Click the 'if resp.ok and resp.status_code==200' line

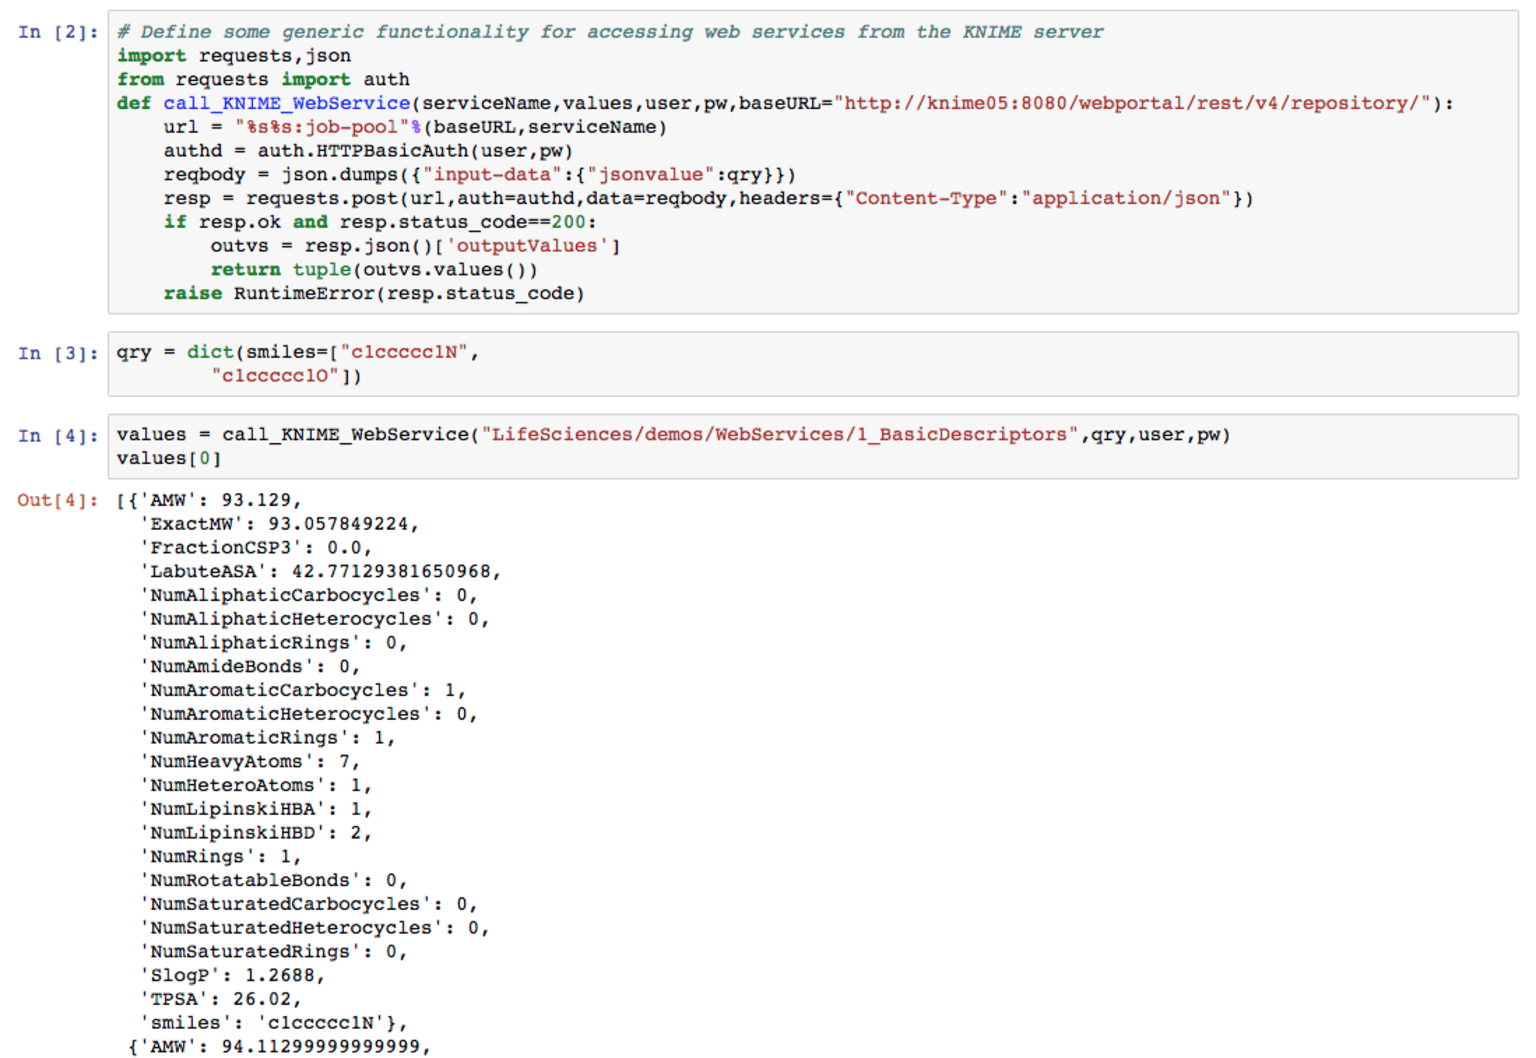[380, 222]
